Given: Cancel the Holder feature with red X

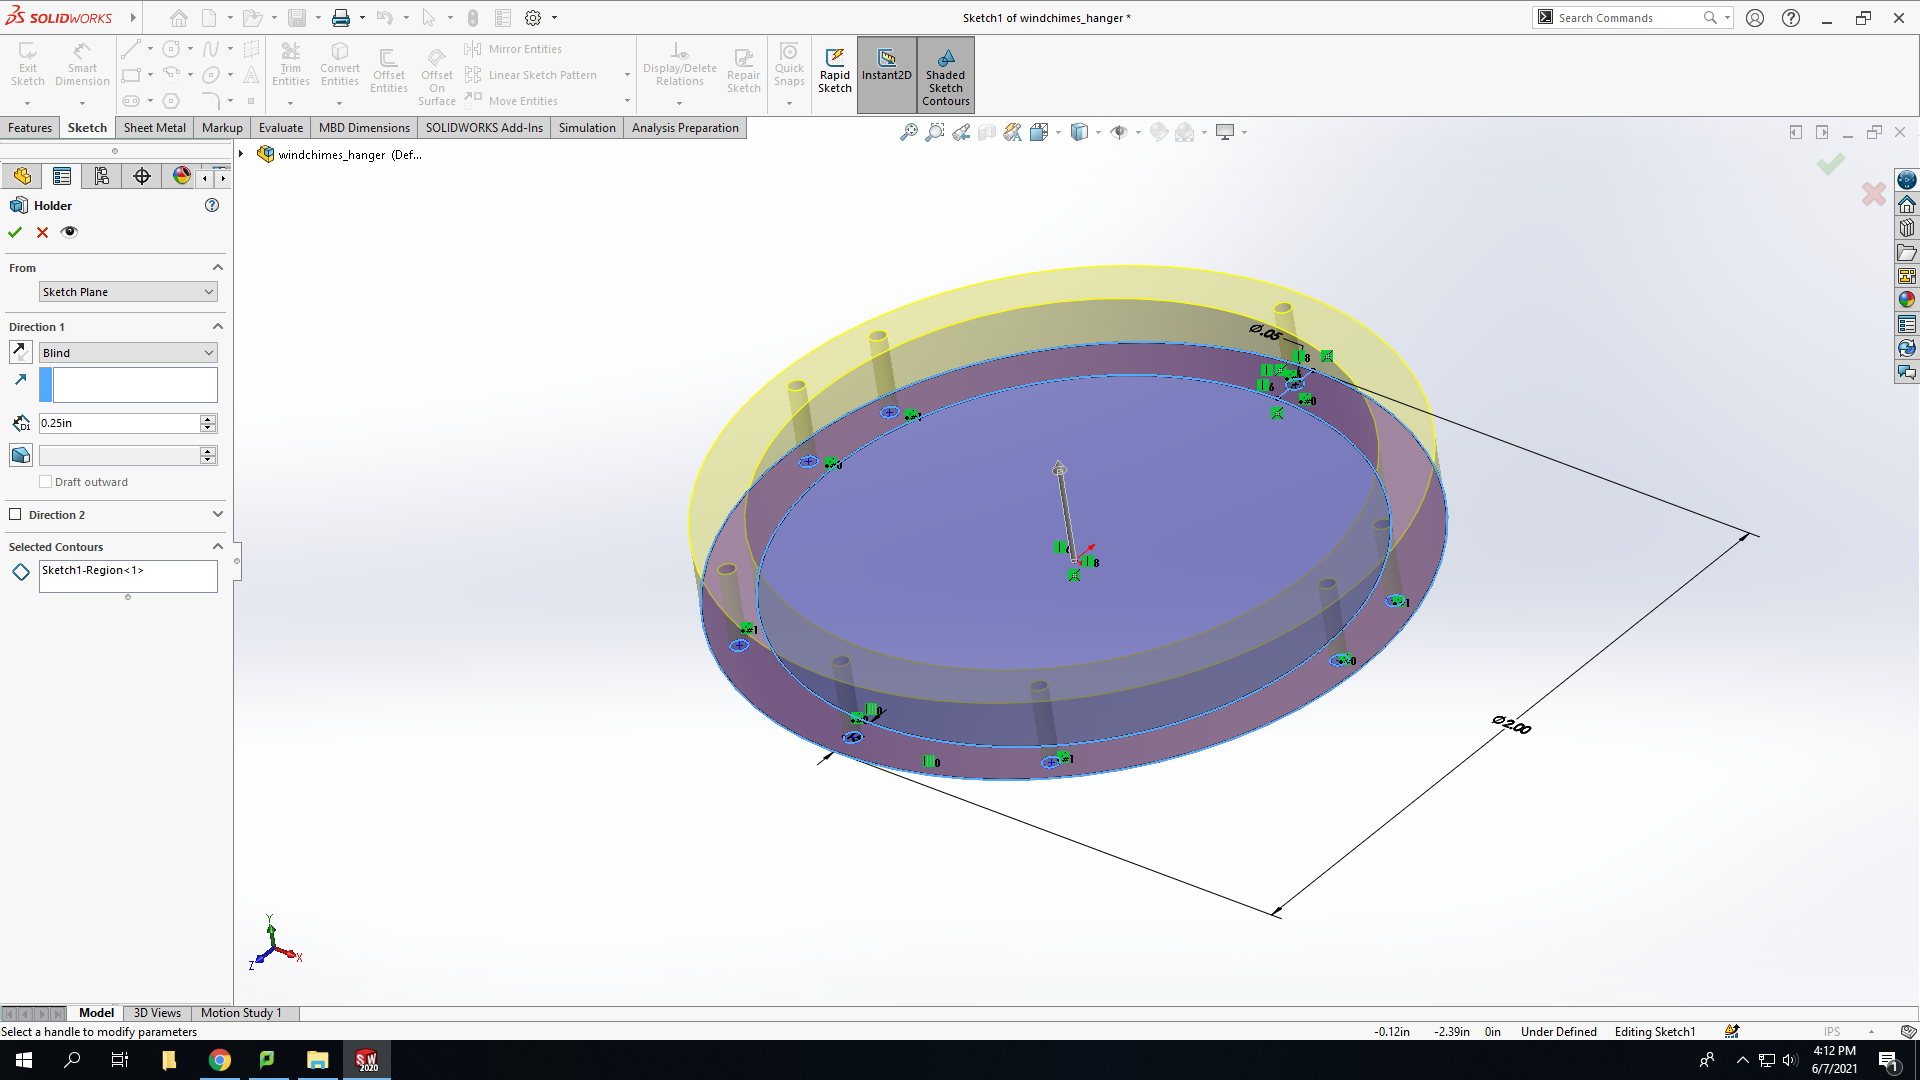Looking at the screenshot, I should tap(42, 232).
